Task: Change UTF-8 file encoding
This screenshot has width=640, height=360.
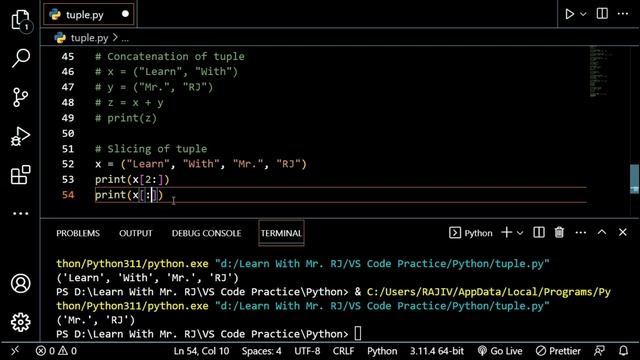Action: point(307,351)
